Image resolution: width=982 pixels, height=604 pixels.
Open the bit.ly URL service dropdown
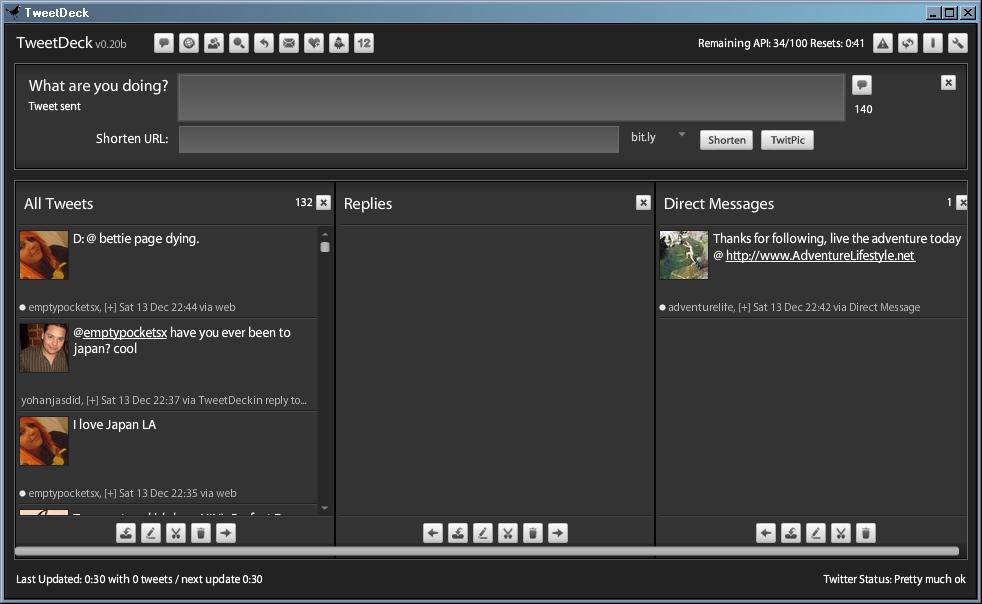(x=658, y=137)
